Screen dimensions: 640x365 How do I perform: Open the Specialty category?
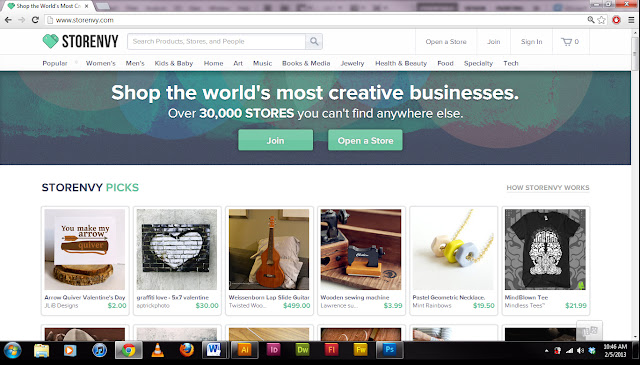478,63
